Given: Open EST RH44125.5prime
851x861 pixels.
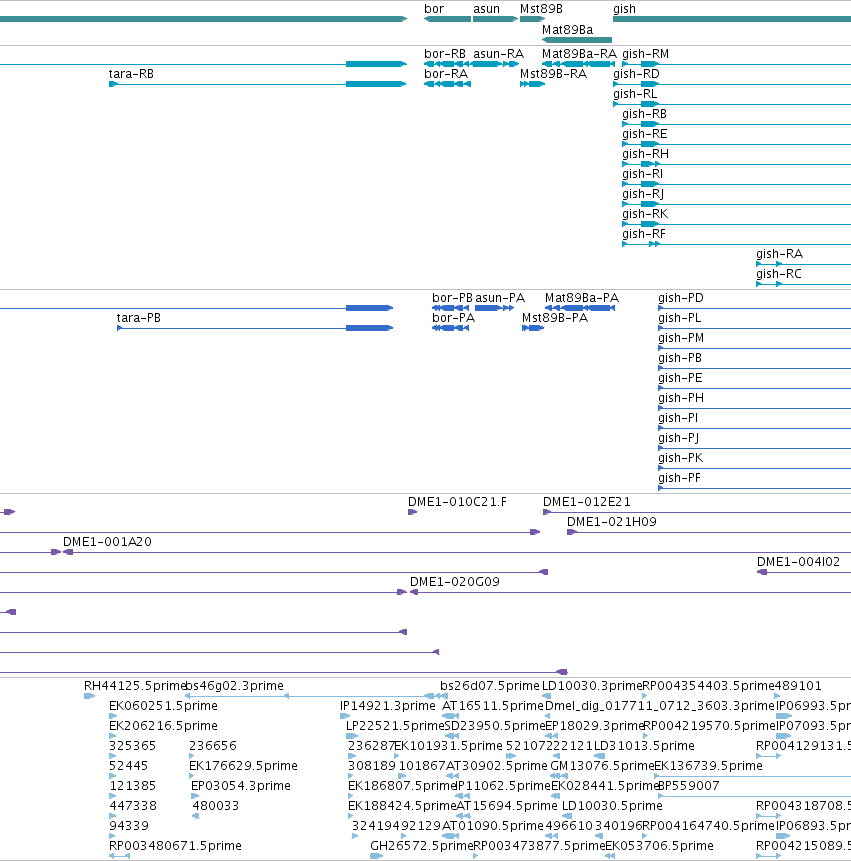Looking at the screenshot, I should [89, 696].
